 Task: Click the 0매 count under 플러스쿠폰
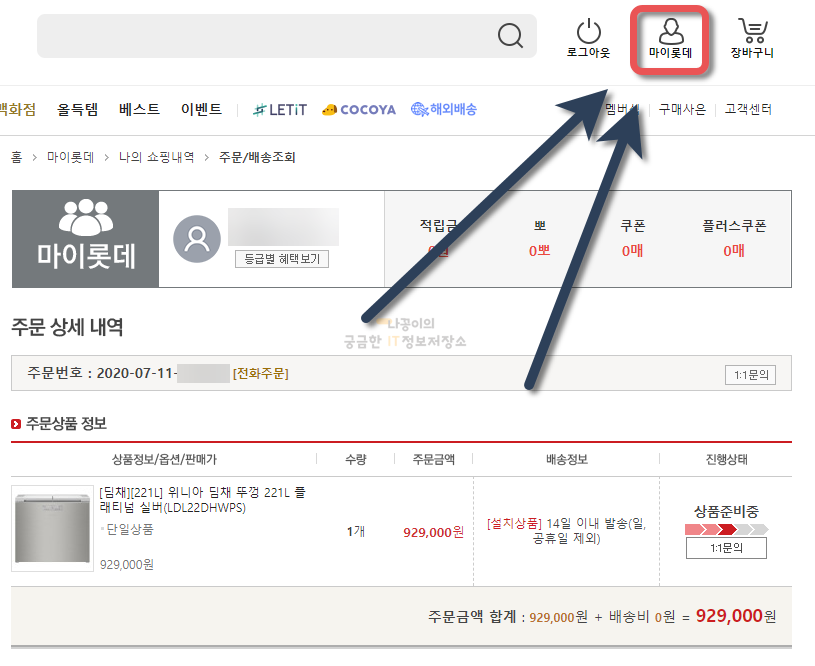(x=733, y=251)
